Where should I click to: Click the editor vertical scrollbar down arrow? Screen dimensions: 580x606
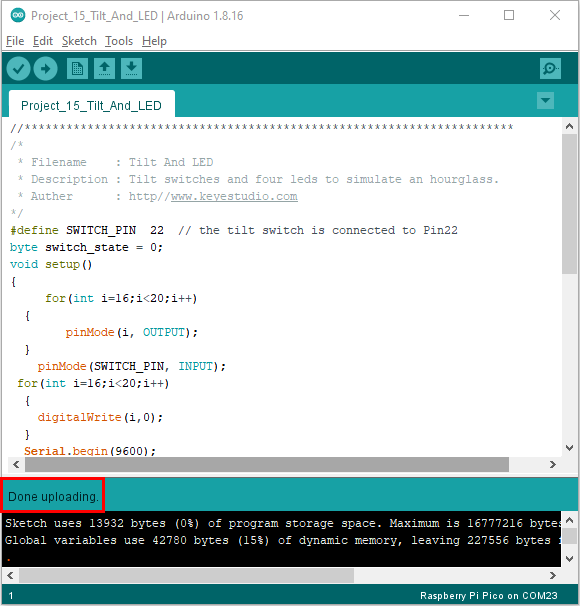click(x=569, y=448)
